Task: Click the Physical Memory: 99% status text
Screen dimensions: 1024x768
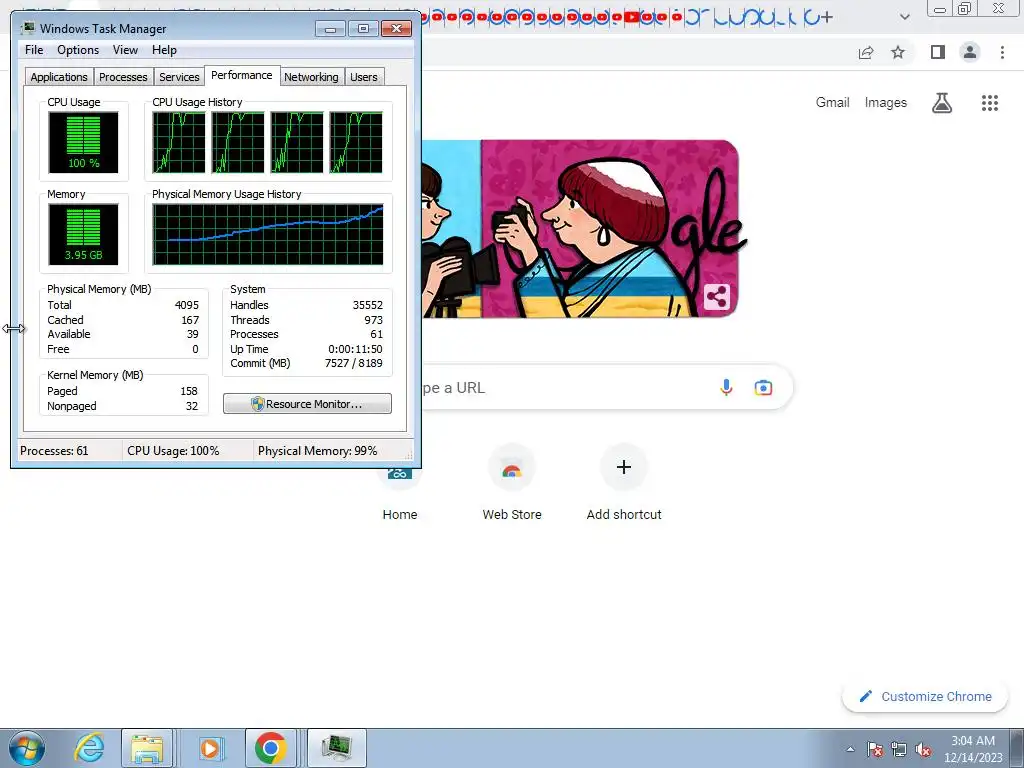Action: 317,451
